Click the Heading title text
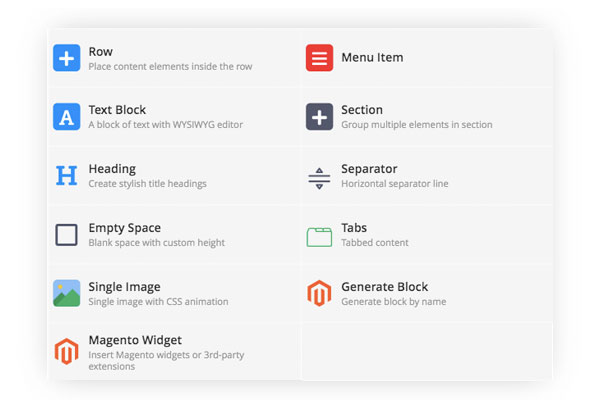 tap(112, 169)
